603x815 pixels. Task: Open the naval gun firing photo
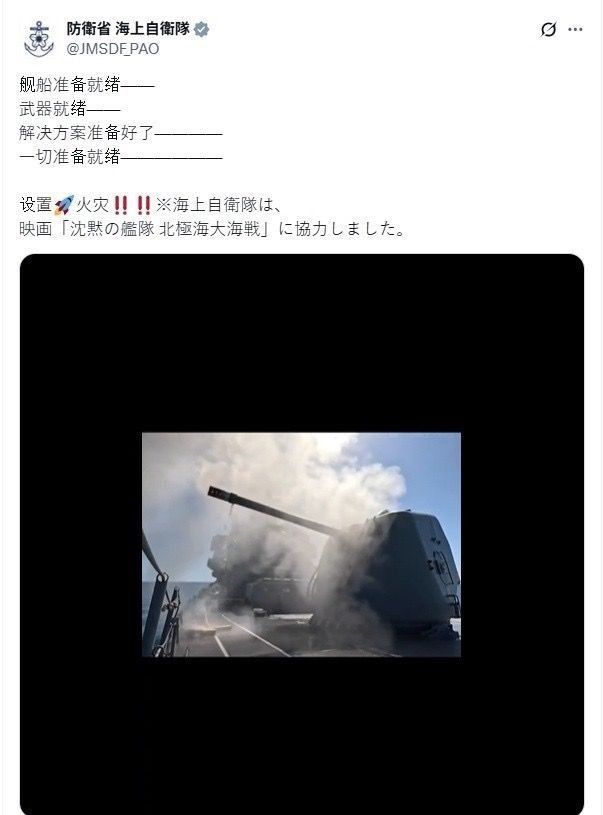(x=302, y=544)
